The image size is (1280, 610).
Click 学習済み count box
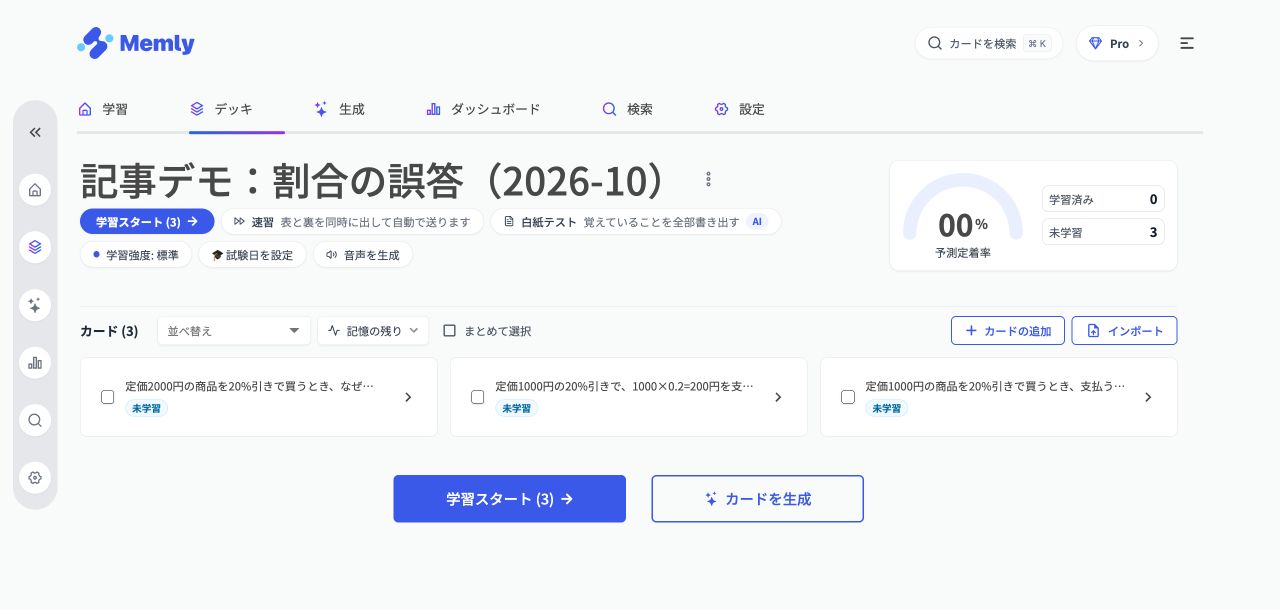(x=1103, y=199)
